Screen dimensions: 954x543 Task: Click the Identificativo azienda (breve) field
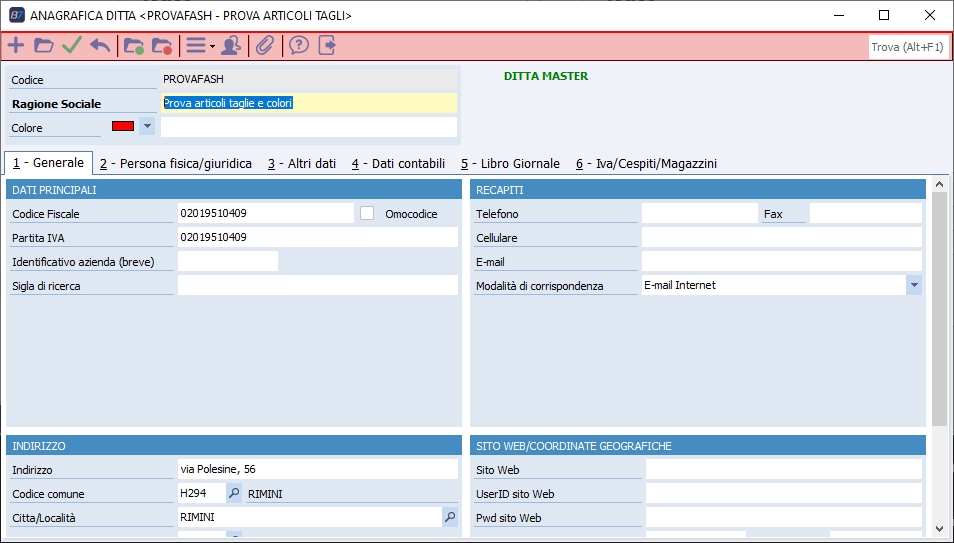[228, 261]
